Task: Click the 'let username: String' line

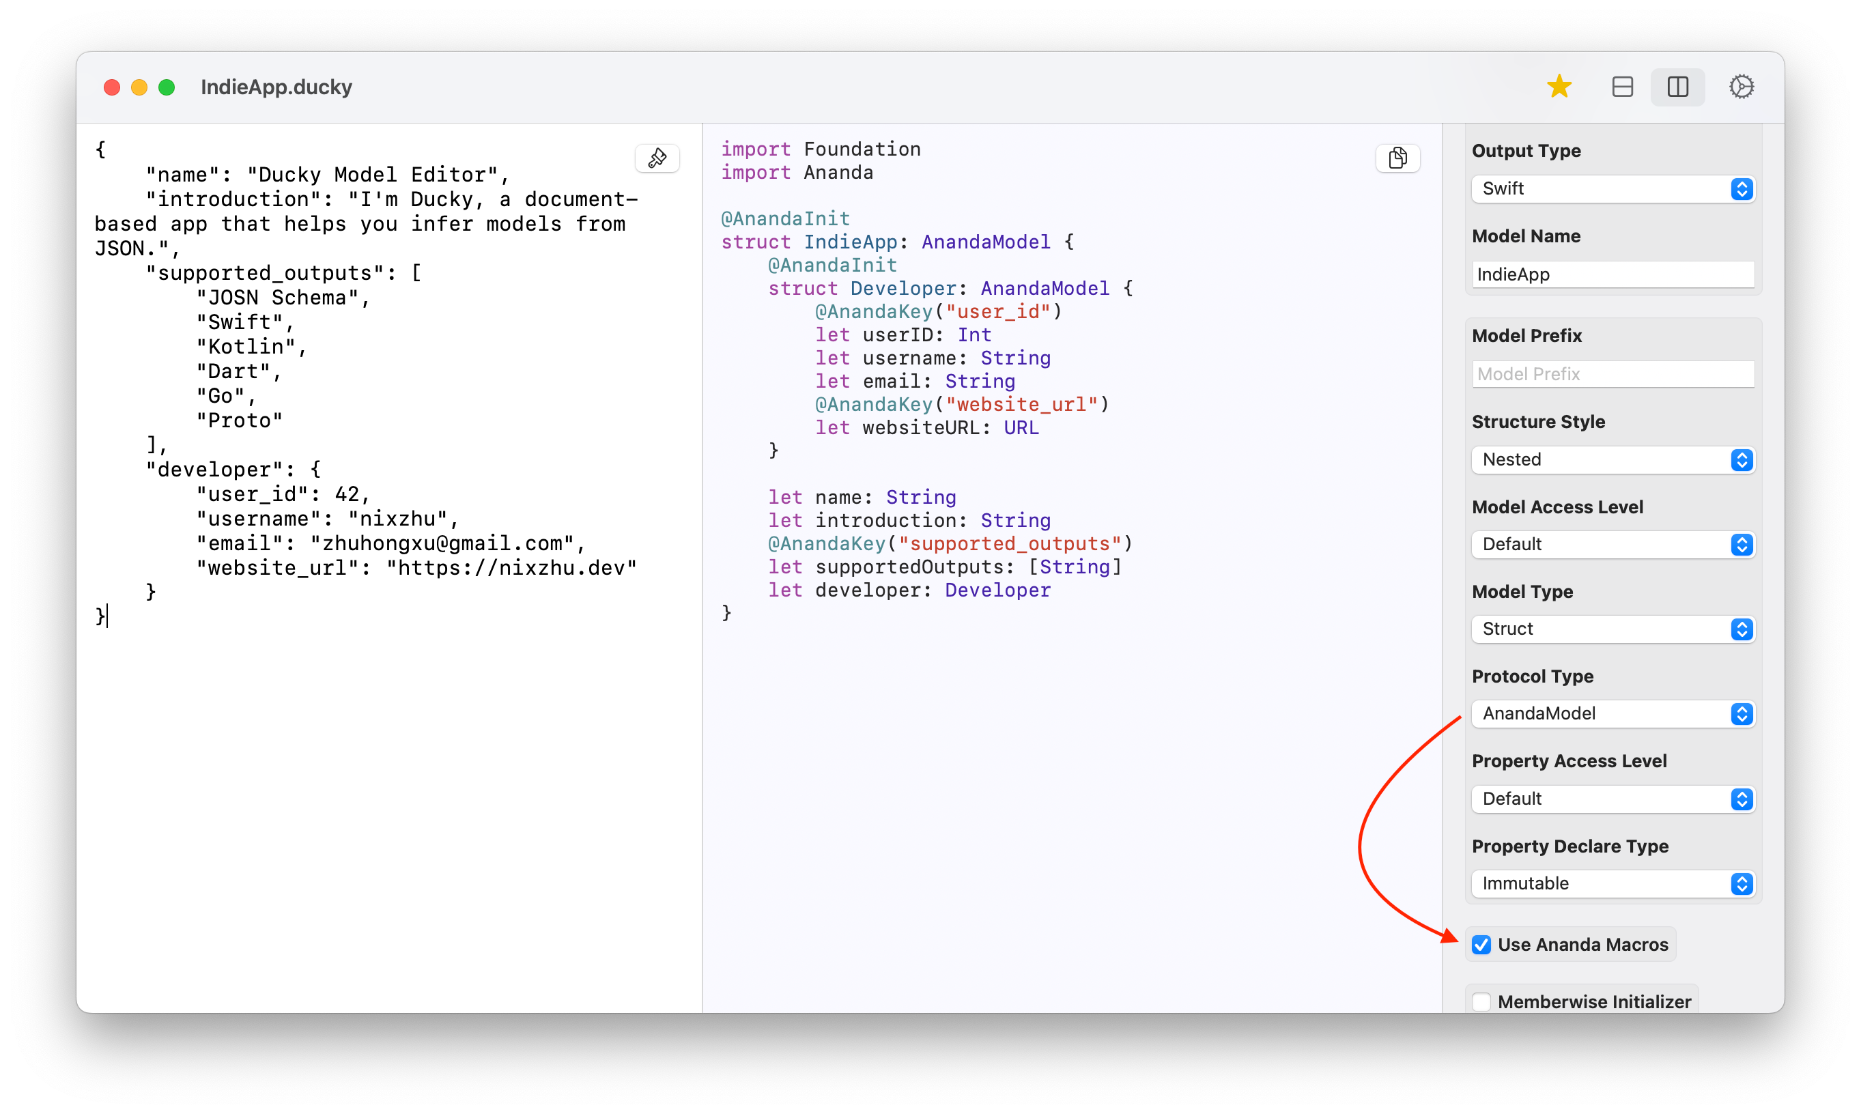Action: coord(933,358)
